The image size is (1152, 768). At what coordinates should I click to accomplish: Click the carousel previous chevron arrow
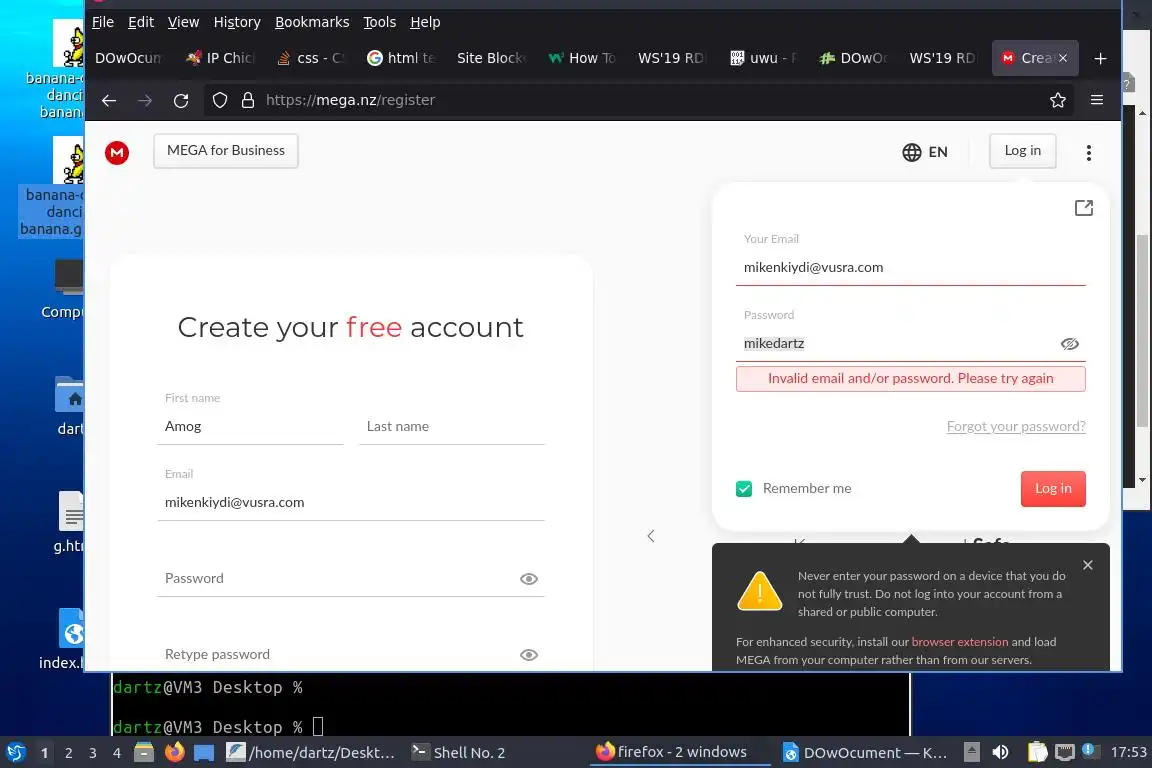(x=651, y=536)
